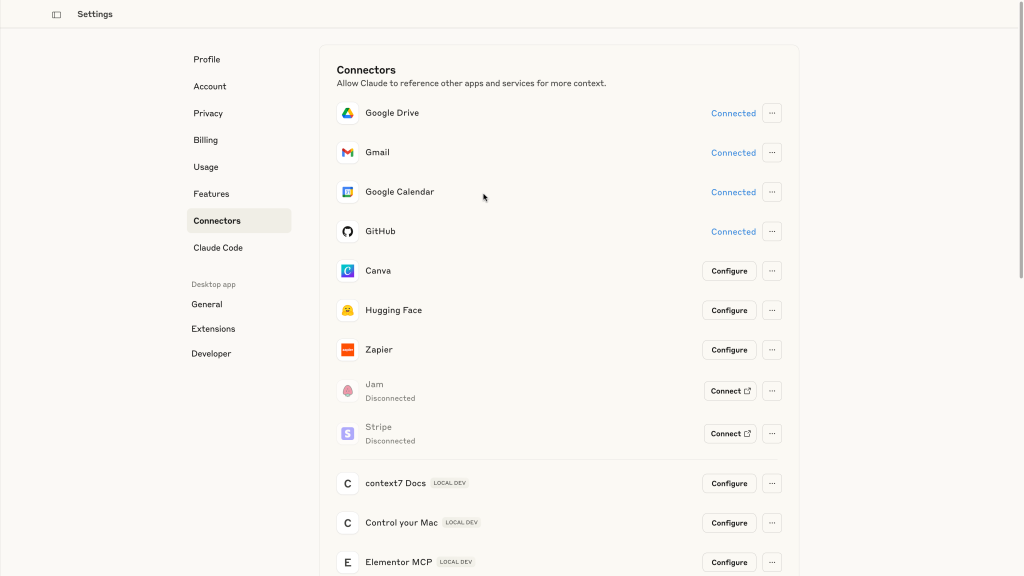Click the context7 Docs letter icon

pyautogui.click(x=347, y=484)
